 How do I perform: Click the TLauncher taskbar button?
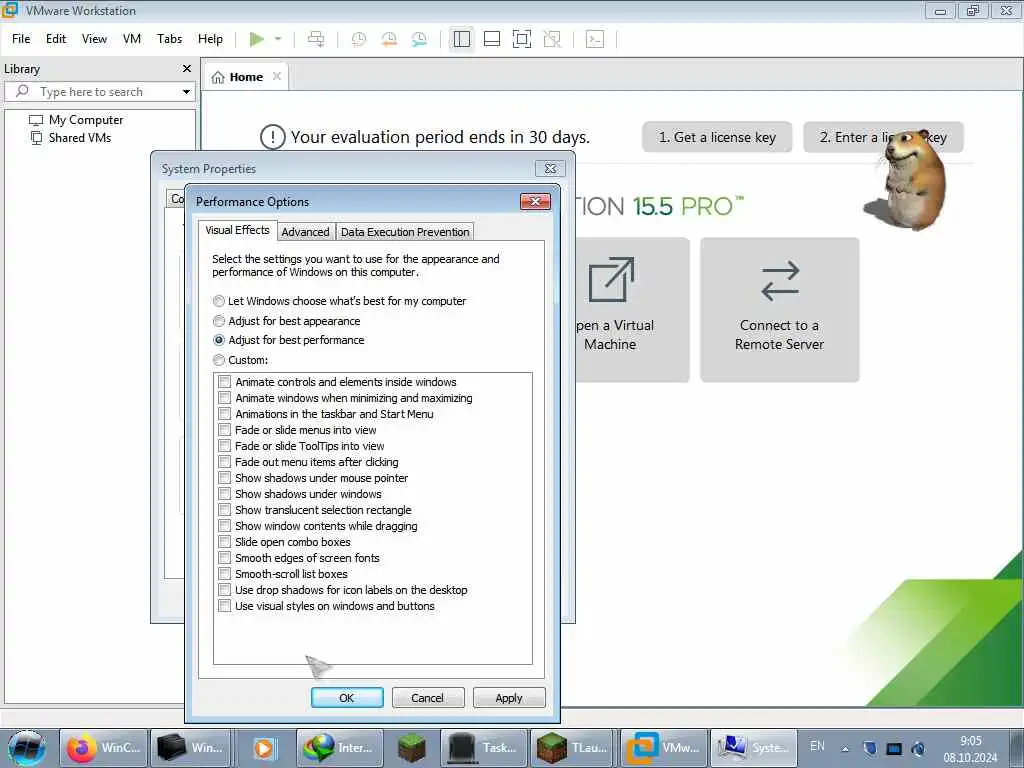click(x=573, y=748)
